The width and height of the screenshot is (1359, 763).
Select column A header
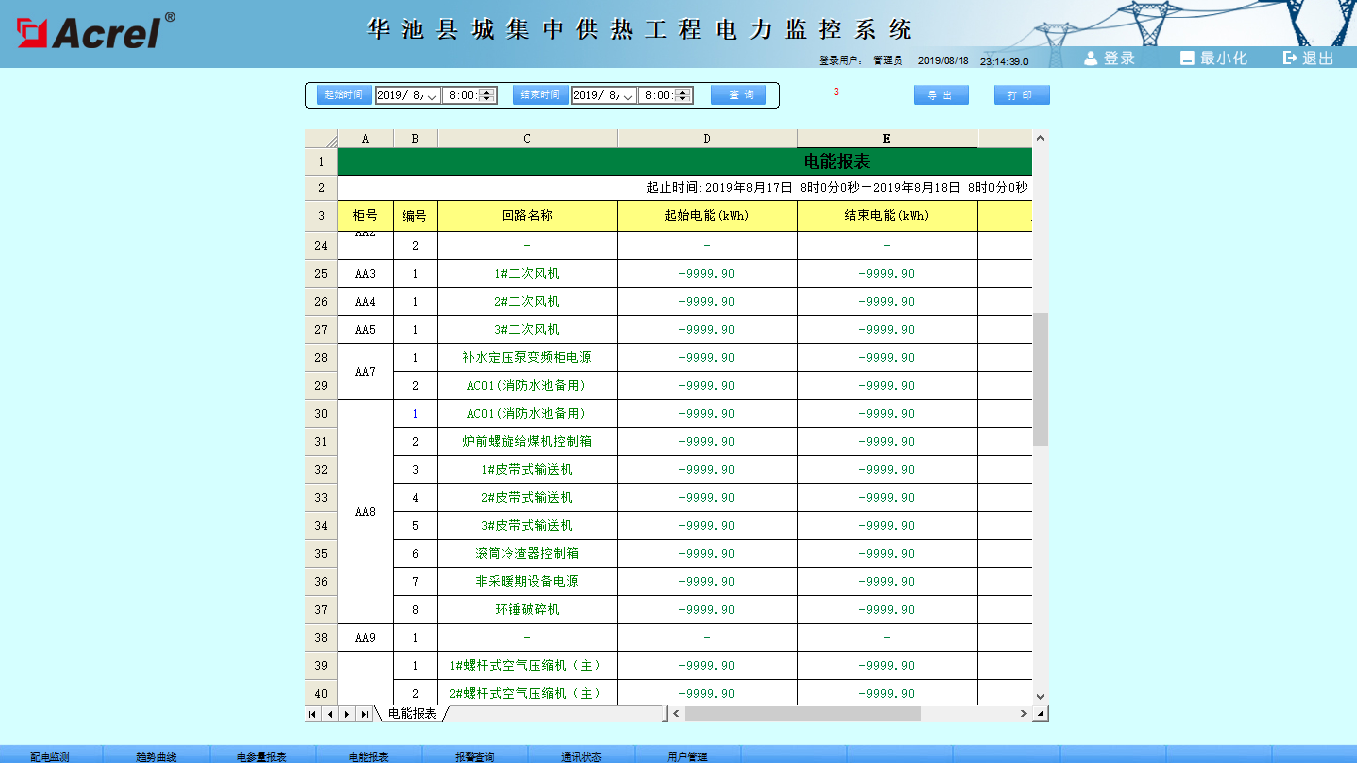pos(365,139)
